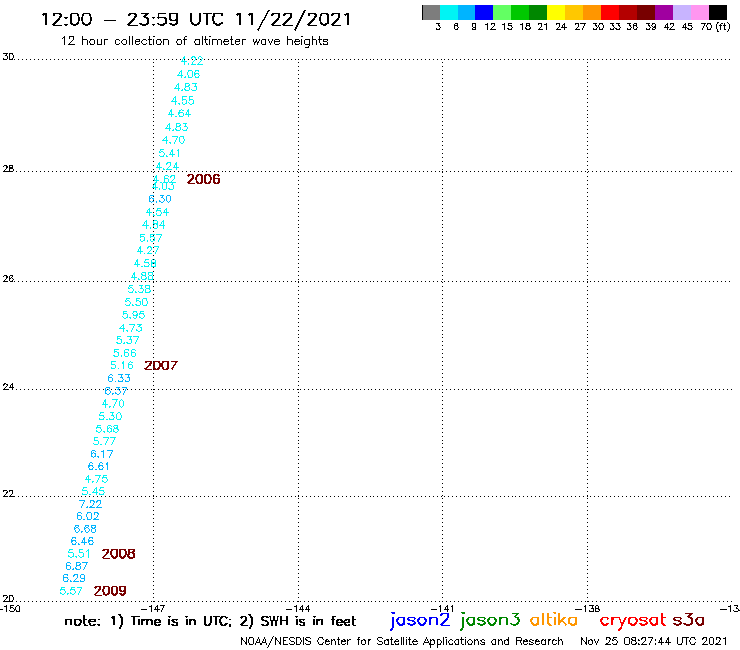740x650 pixels.
Task: Click the longitude axis label "-138"
Action: (x=588, y=608)
